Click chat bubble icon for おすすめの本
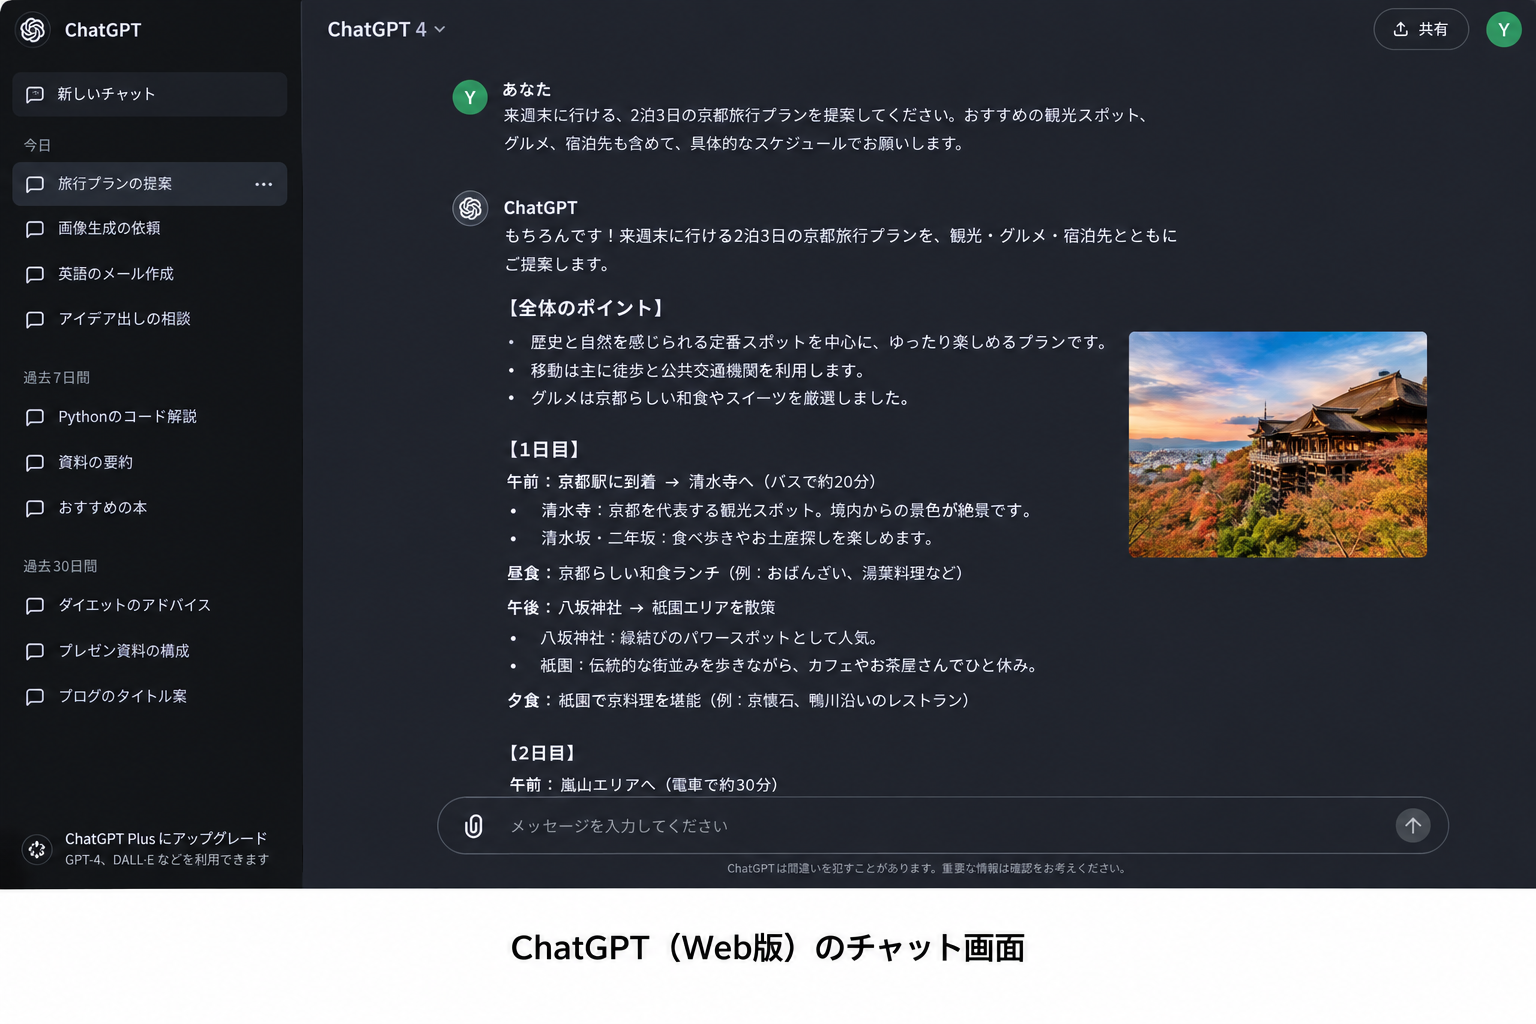The width and height of the screenshot is (1536, 1024). coord(35,508)
